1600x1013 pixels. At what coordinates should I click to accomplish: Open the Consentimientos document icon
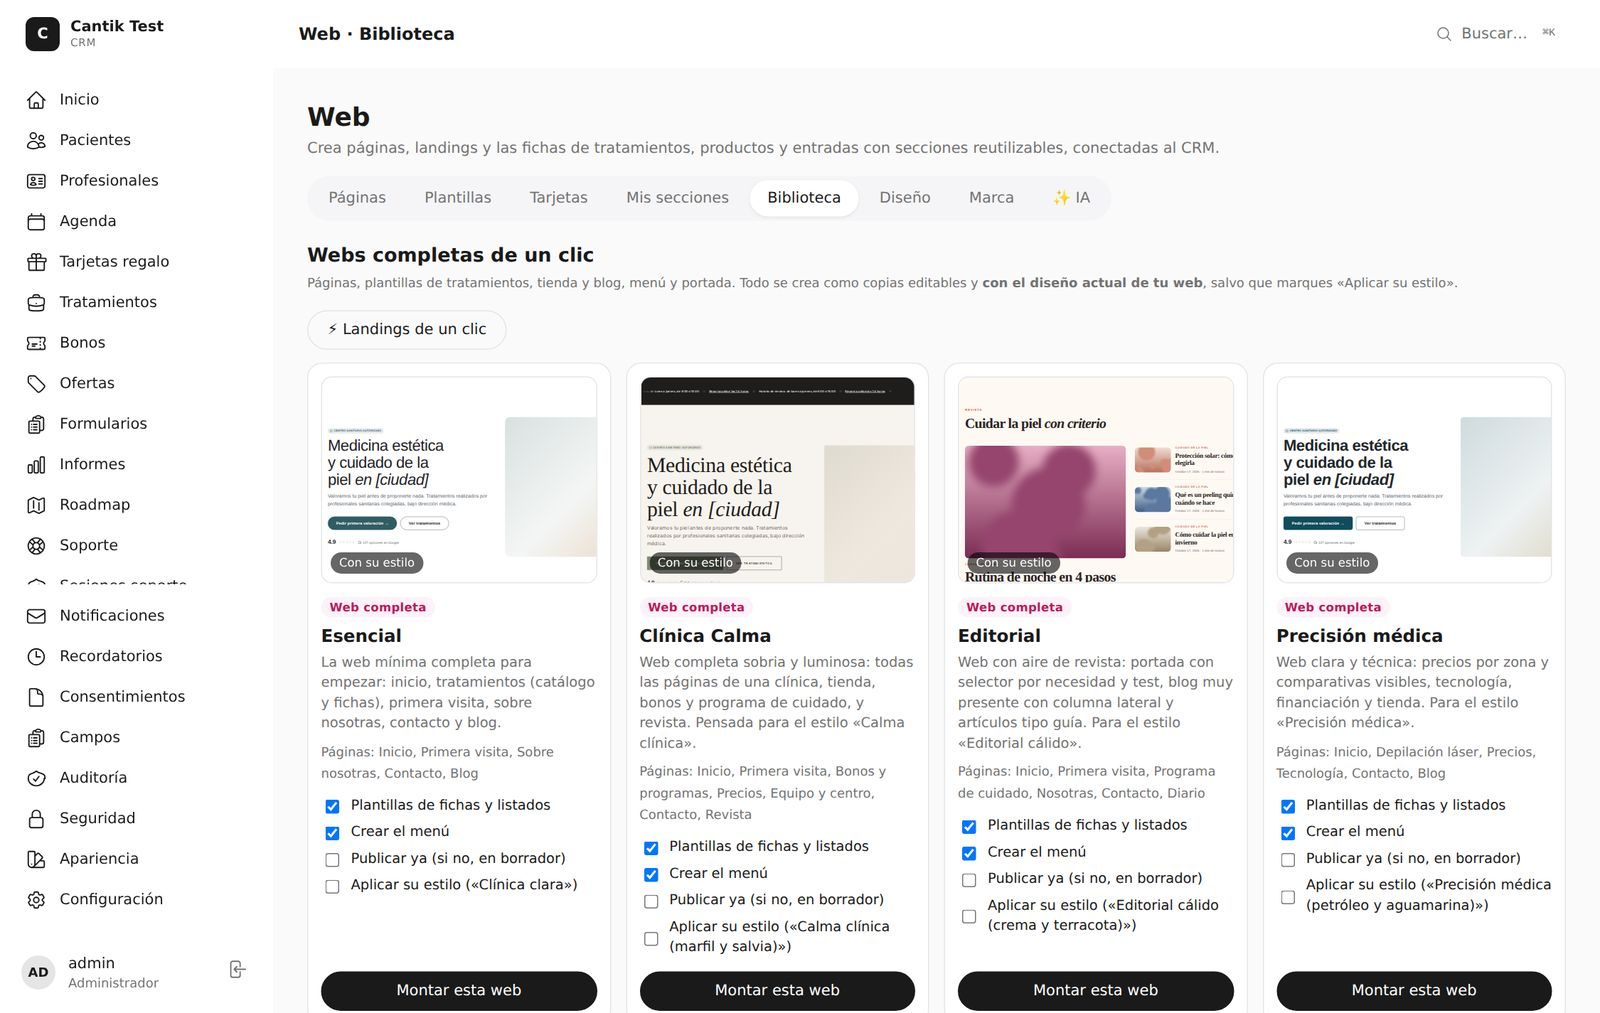click(36, 697)
